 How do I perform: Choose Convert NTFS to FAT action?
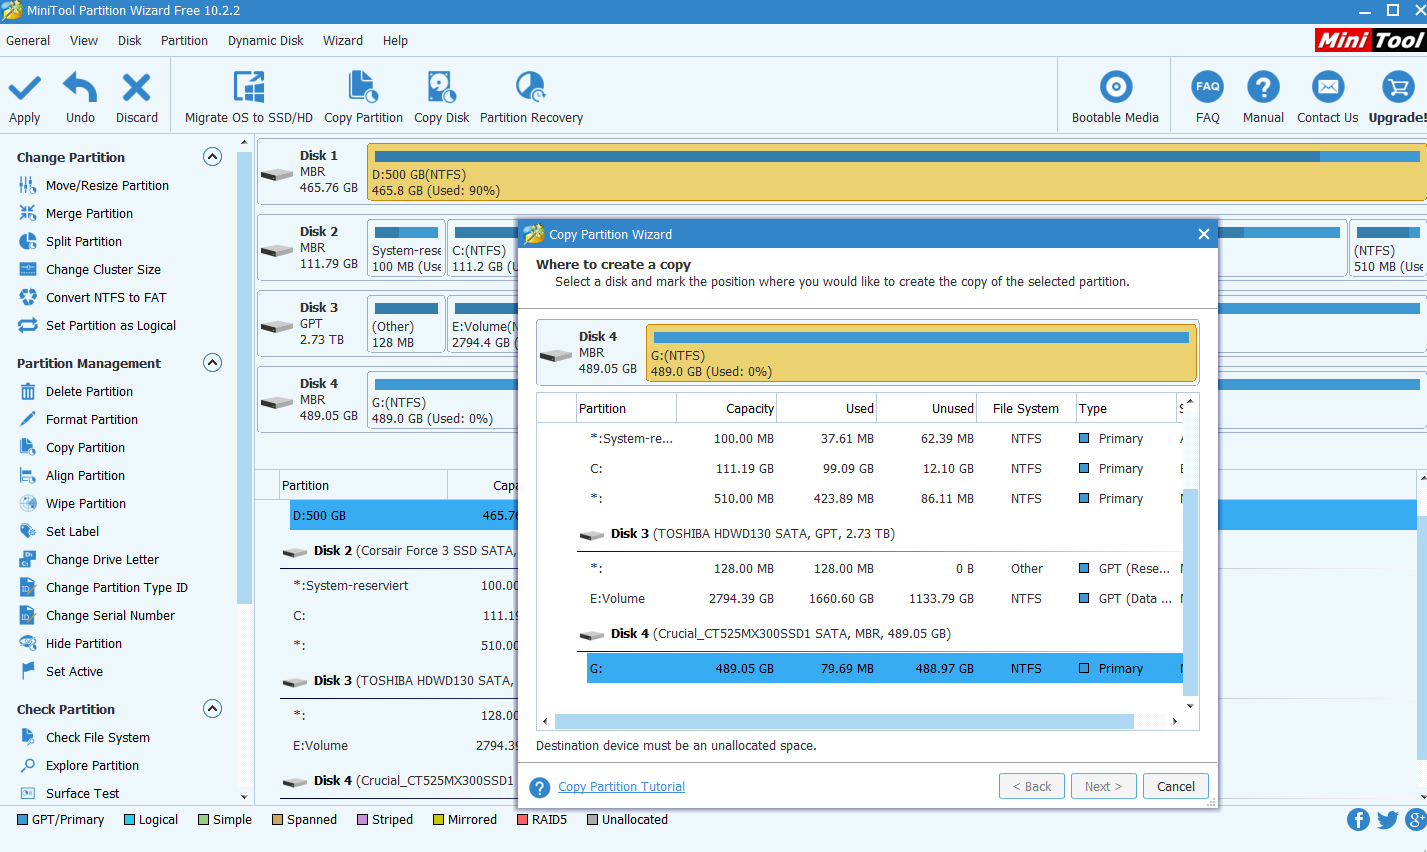pos(106,298)
